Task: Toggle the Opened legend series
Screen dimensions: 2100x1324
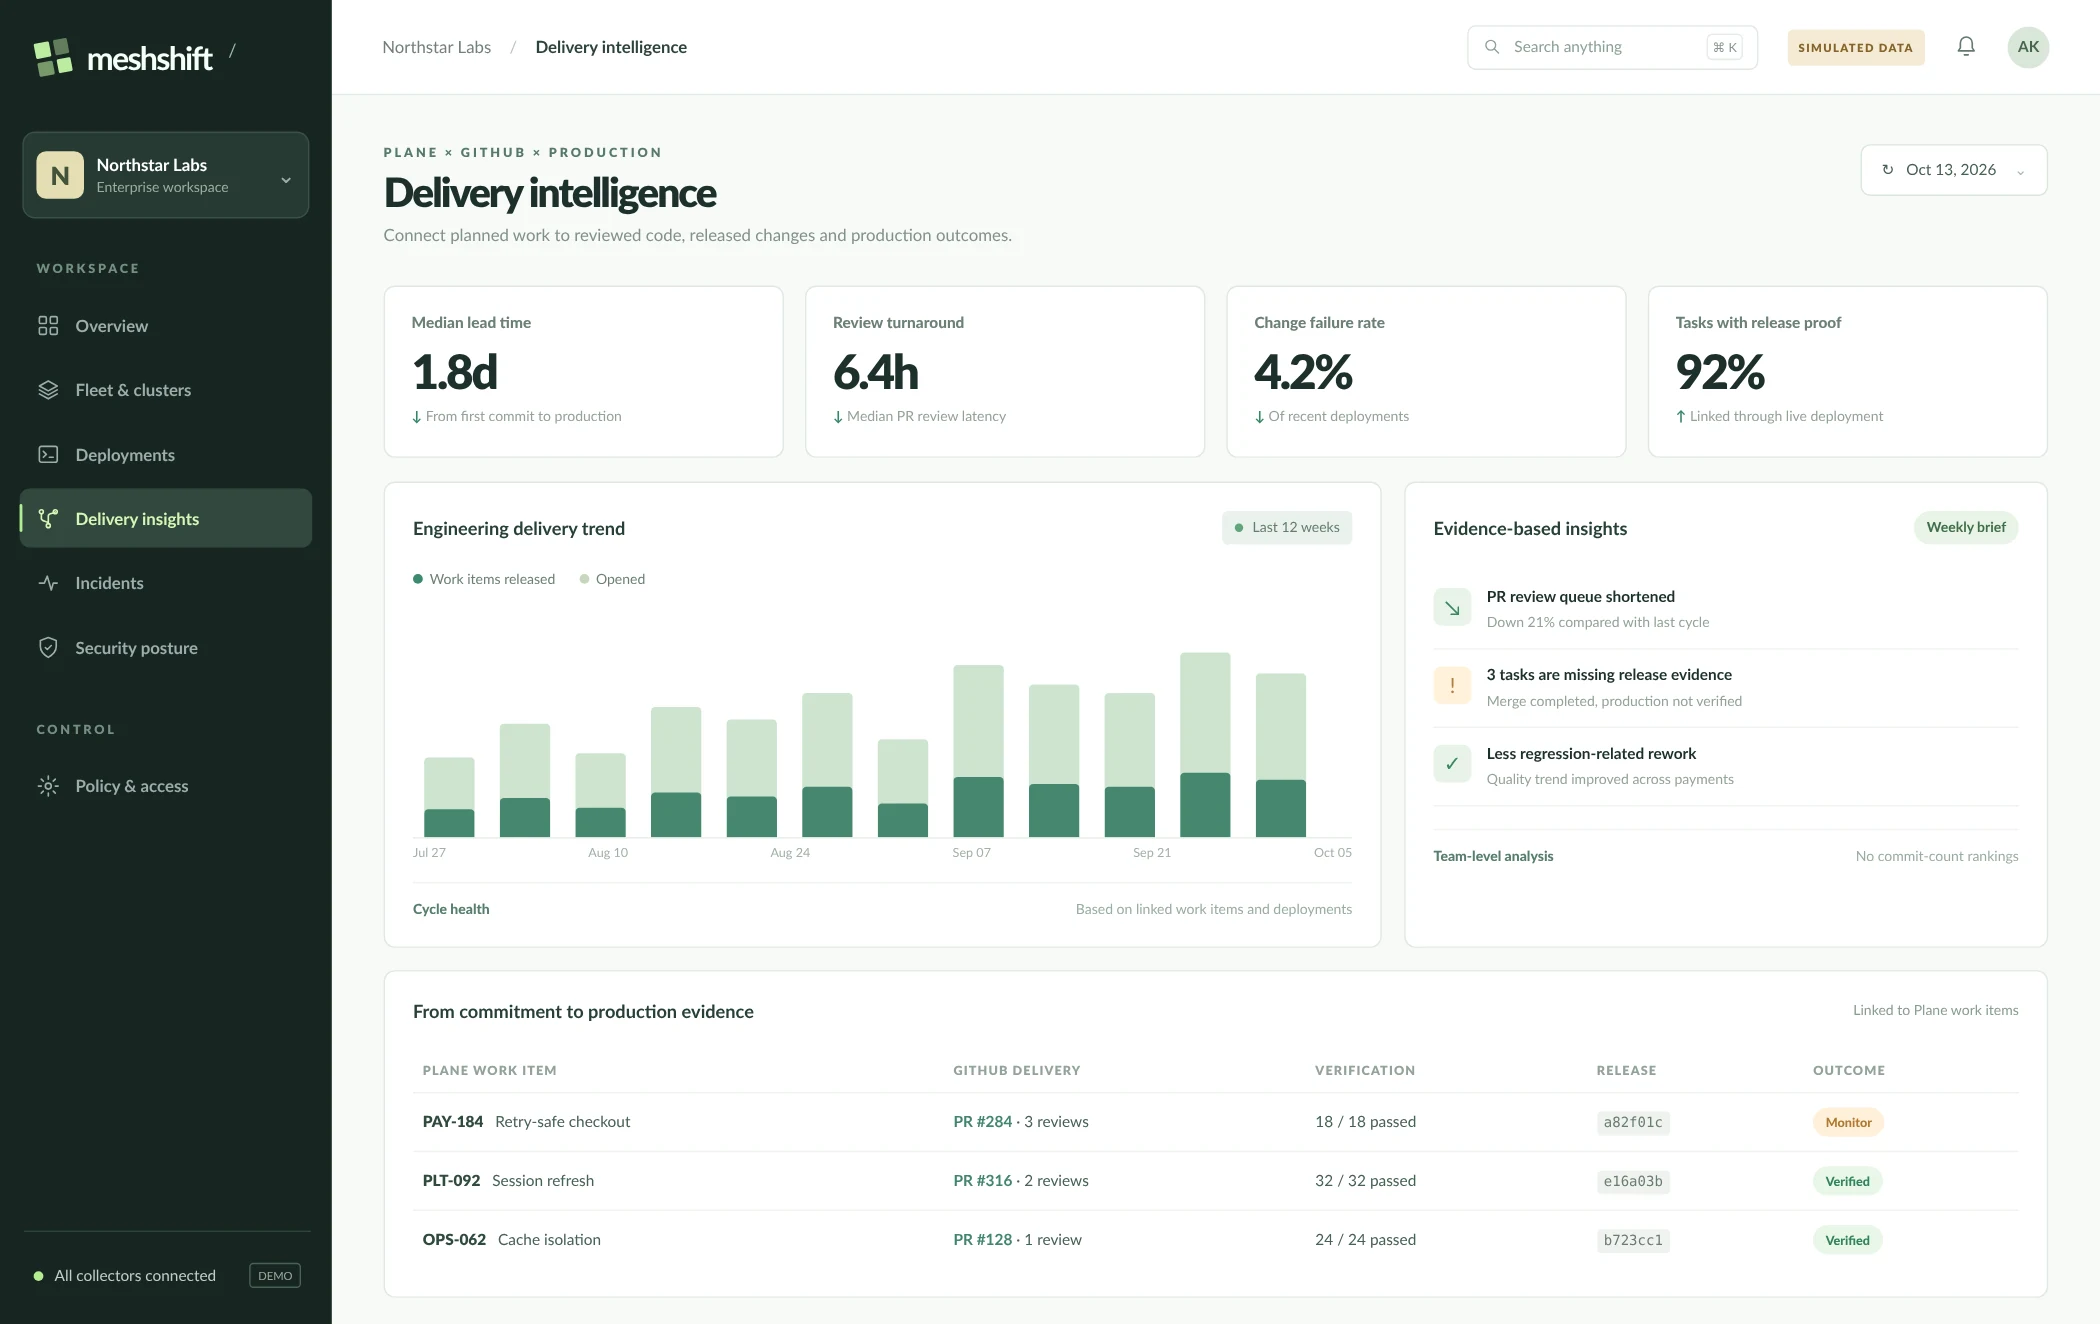Action: click(x=612, y=579)
